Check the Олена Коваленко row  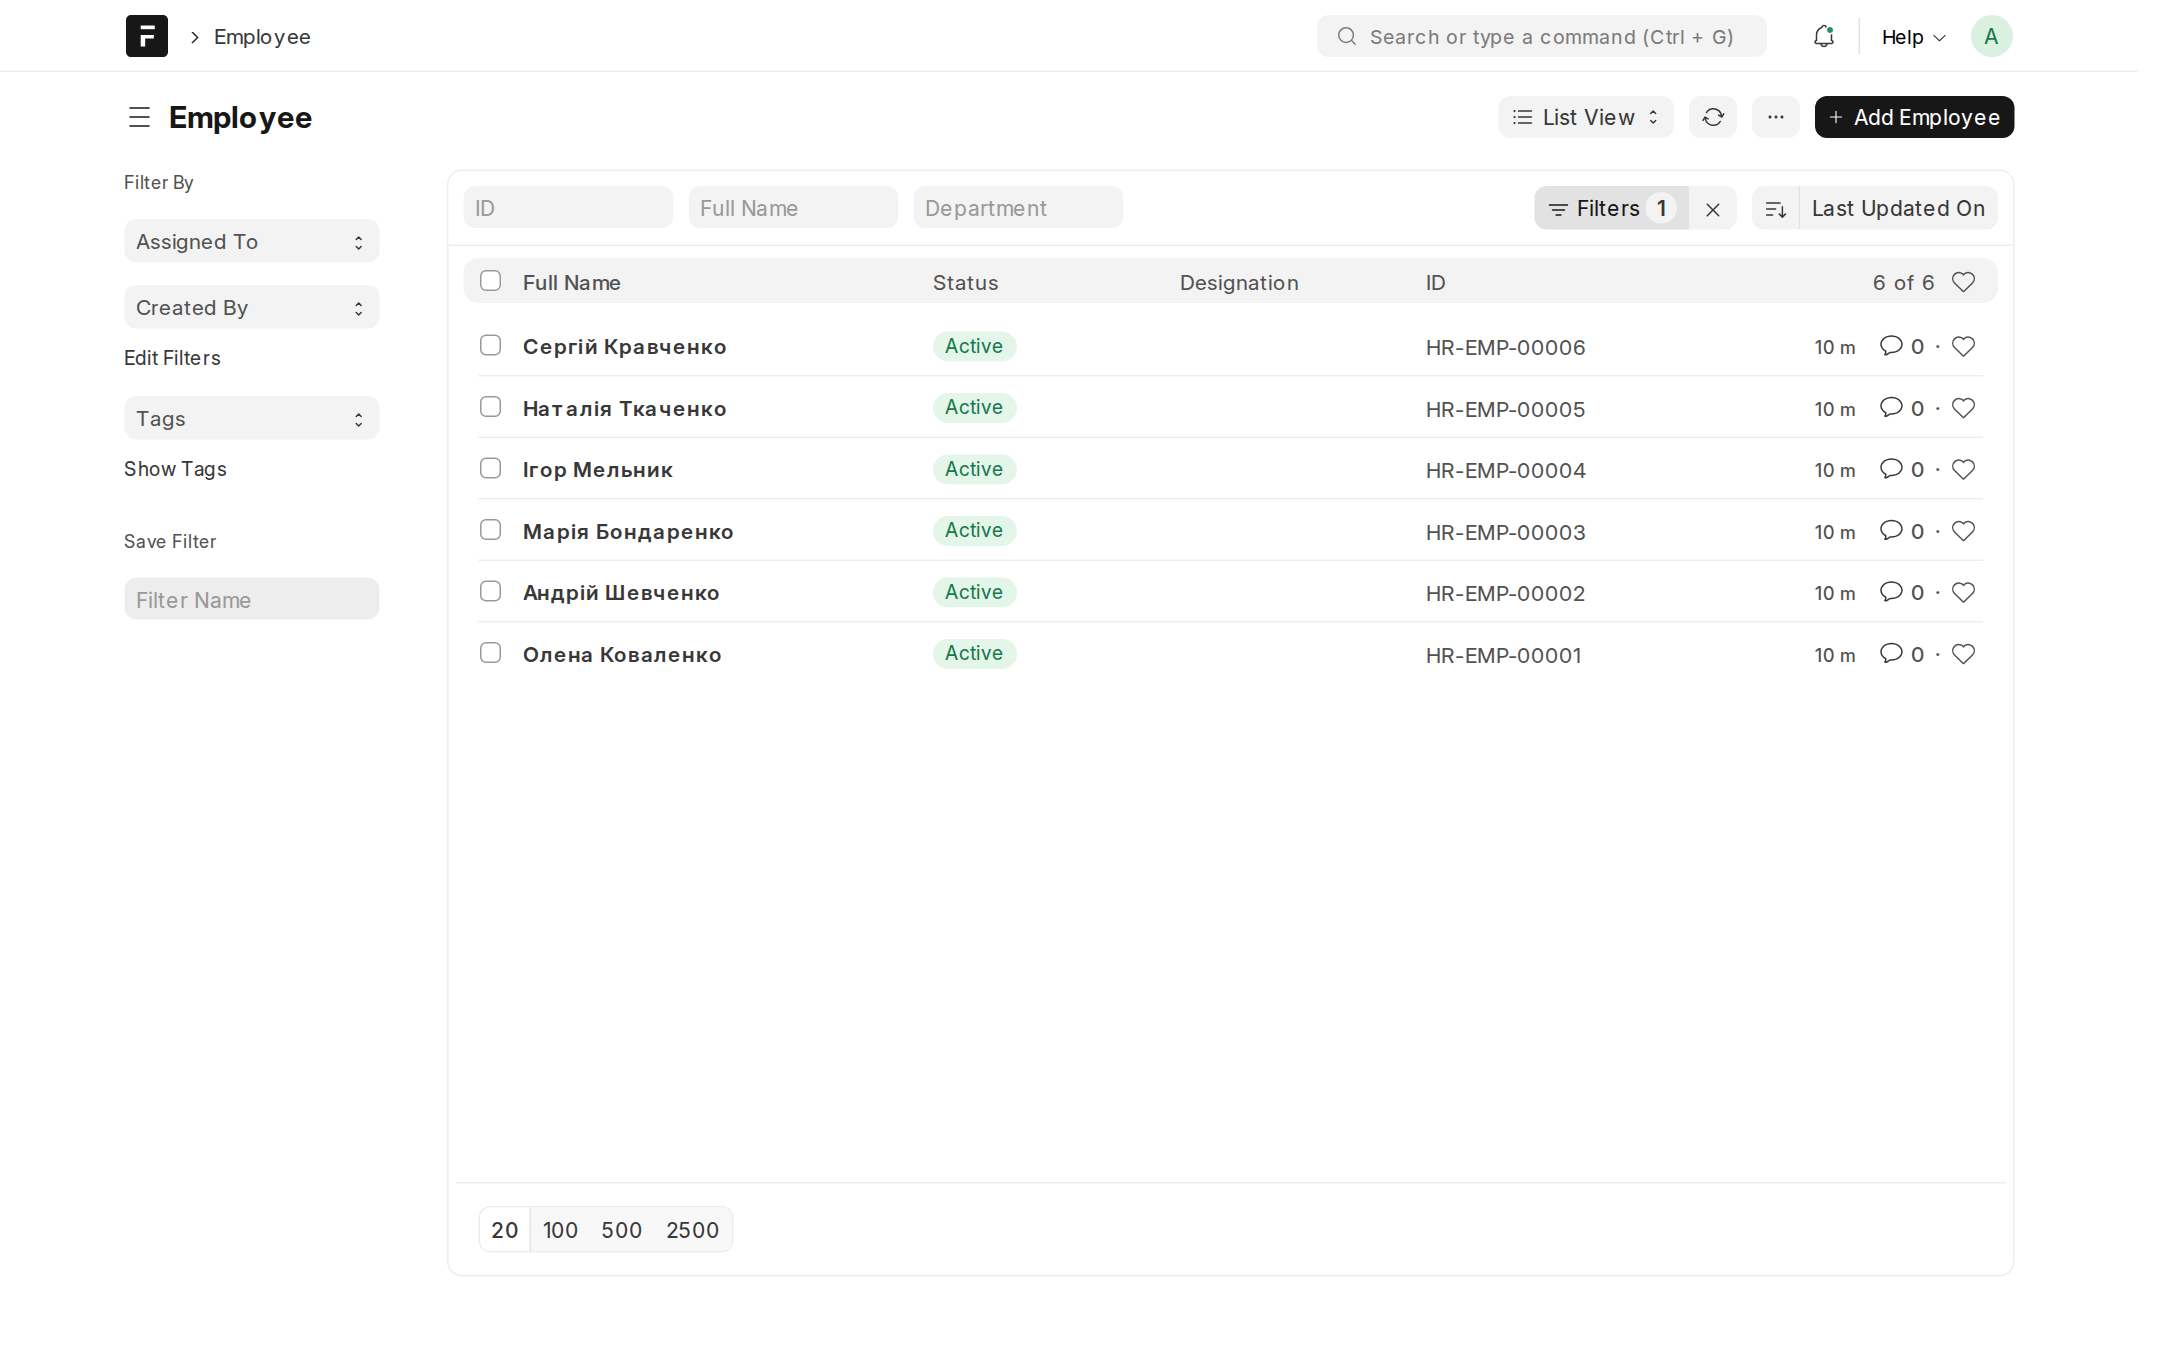click(490, 653)
